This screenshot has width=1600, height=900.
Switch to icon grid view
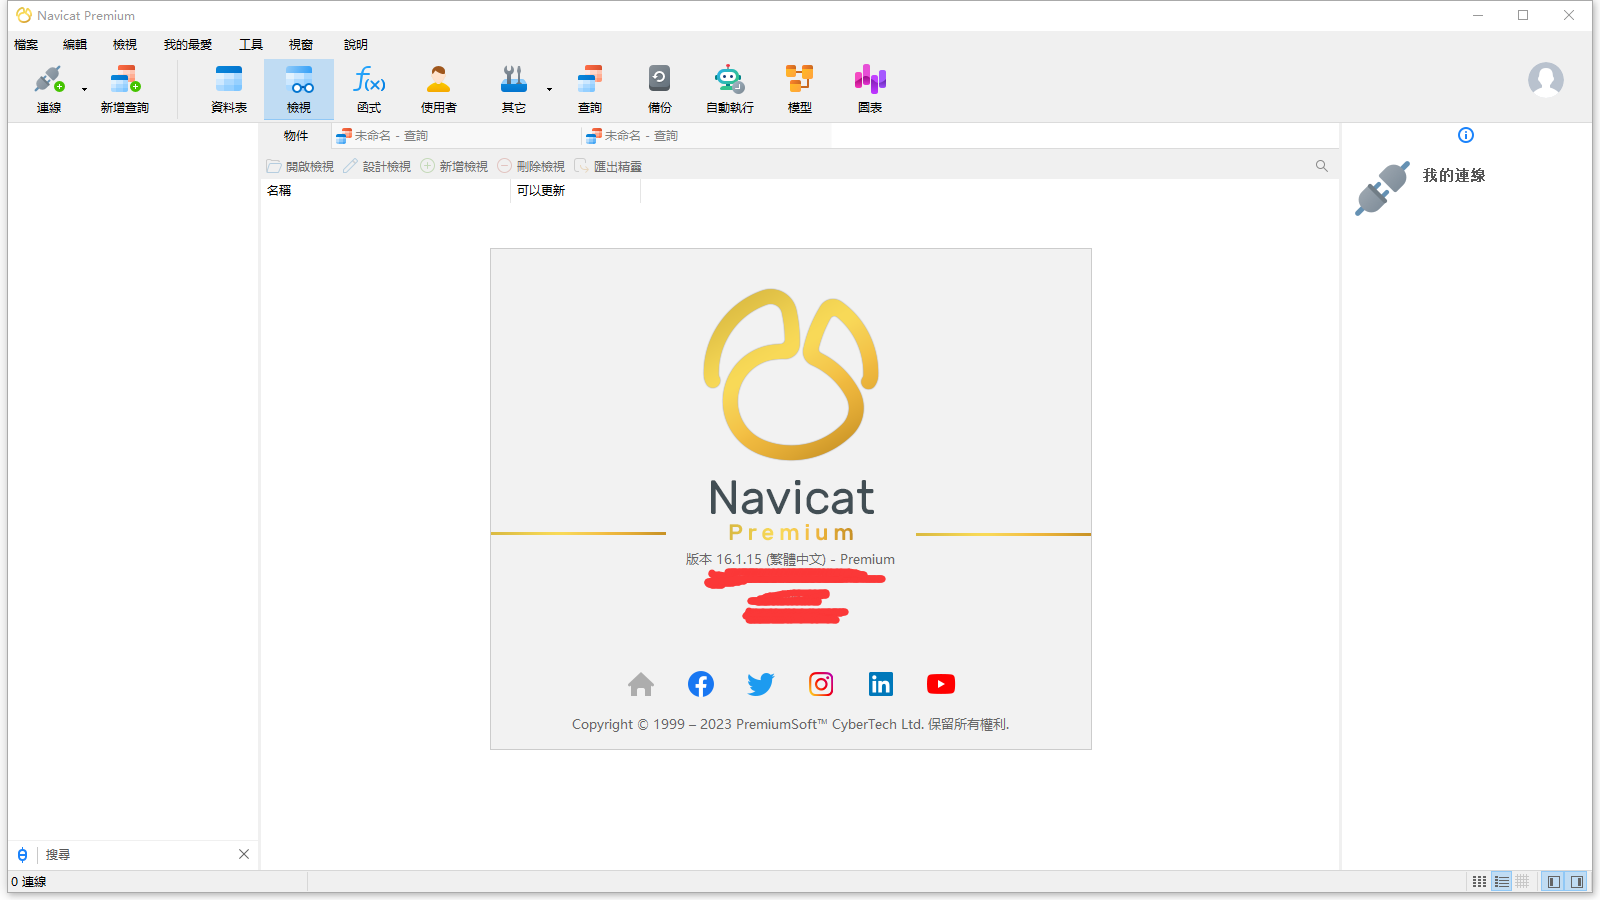point(1479,882)
